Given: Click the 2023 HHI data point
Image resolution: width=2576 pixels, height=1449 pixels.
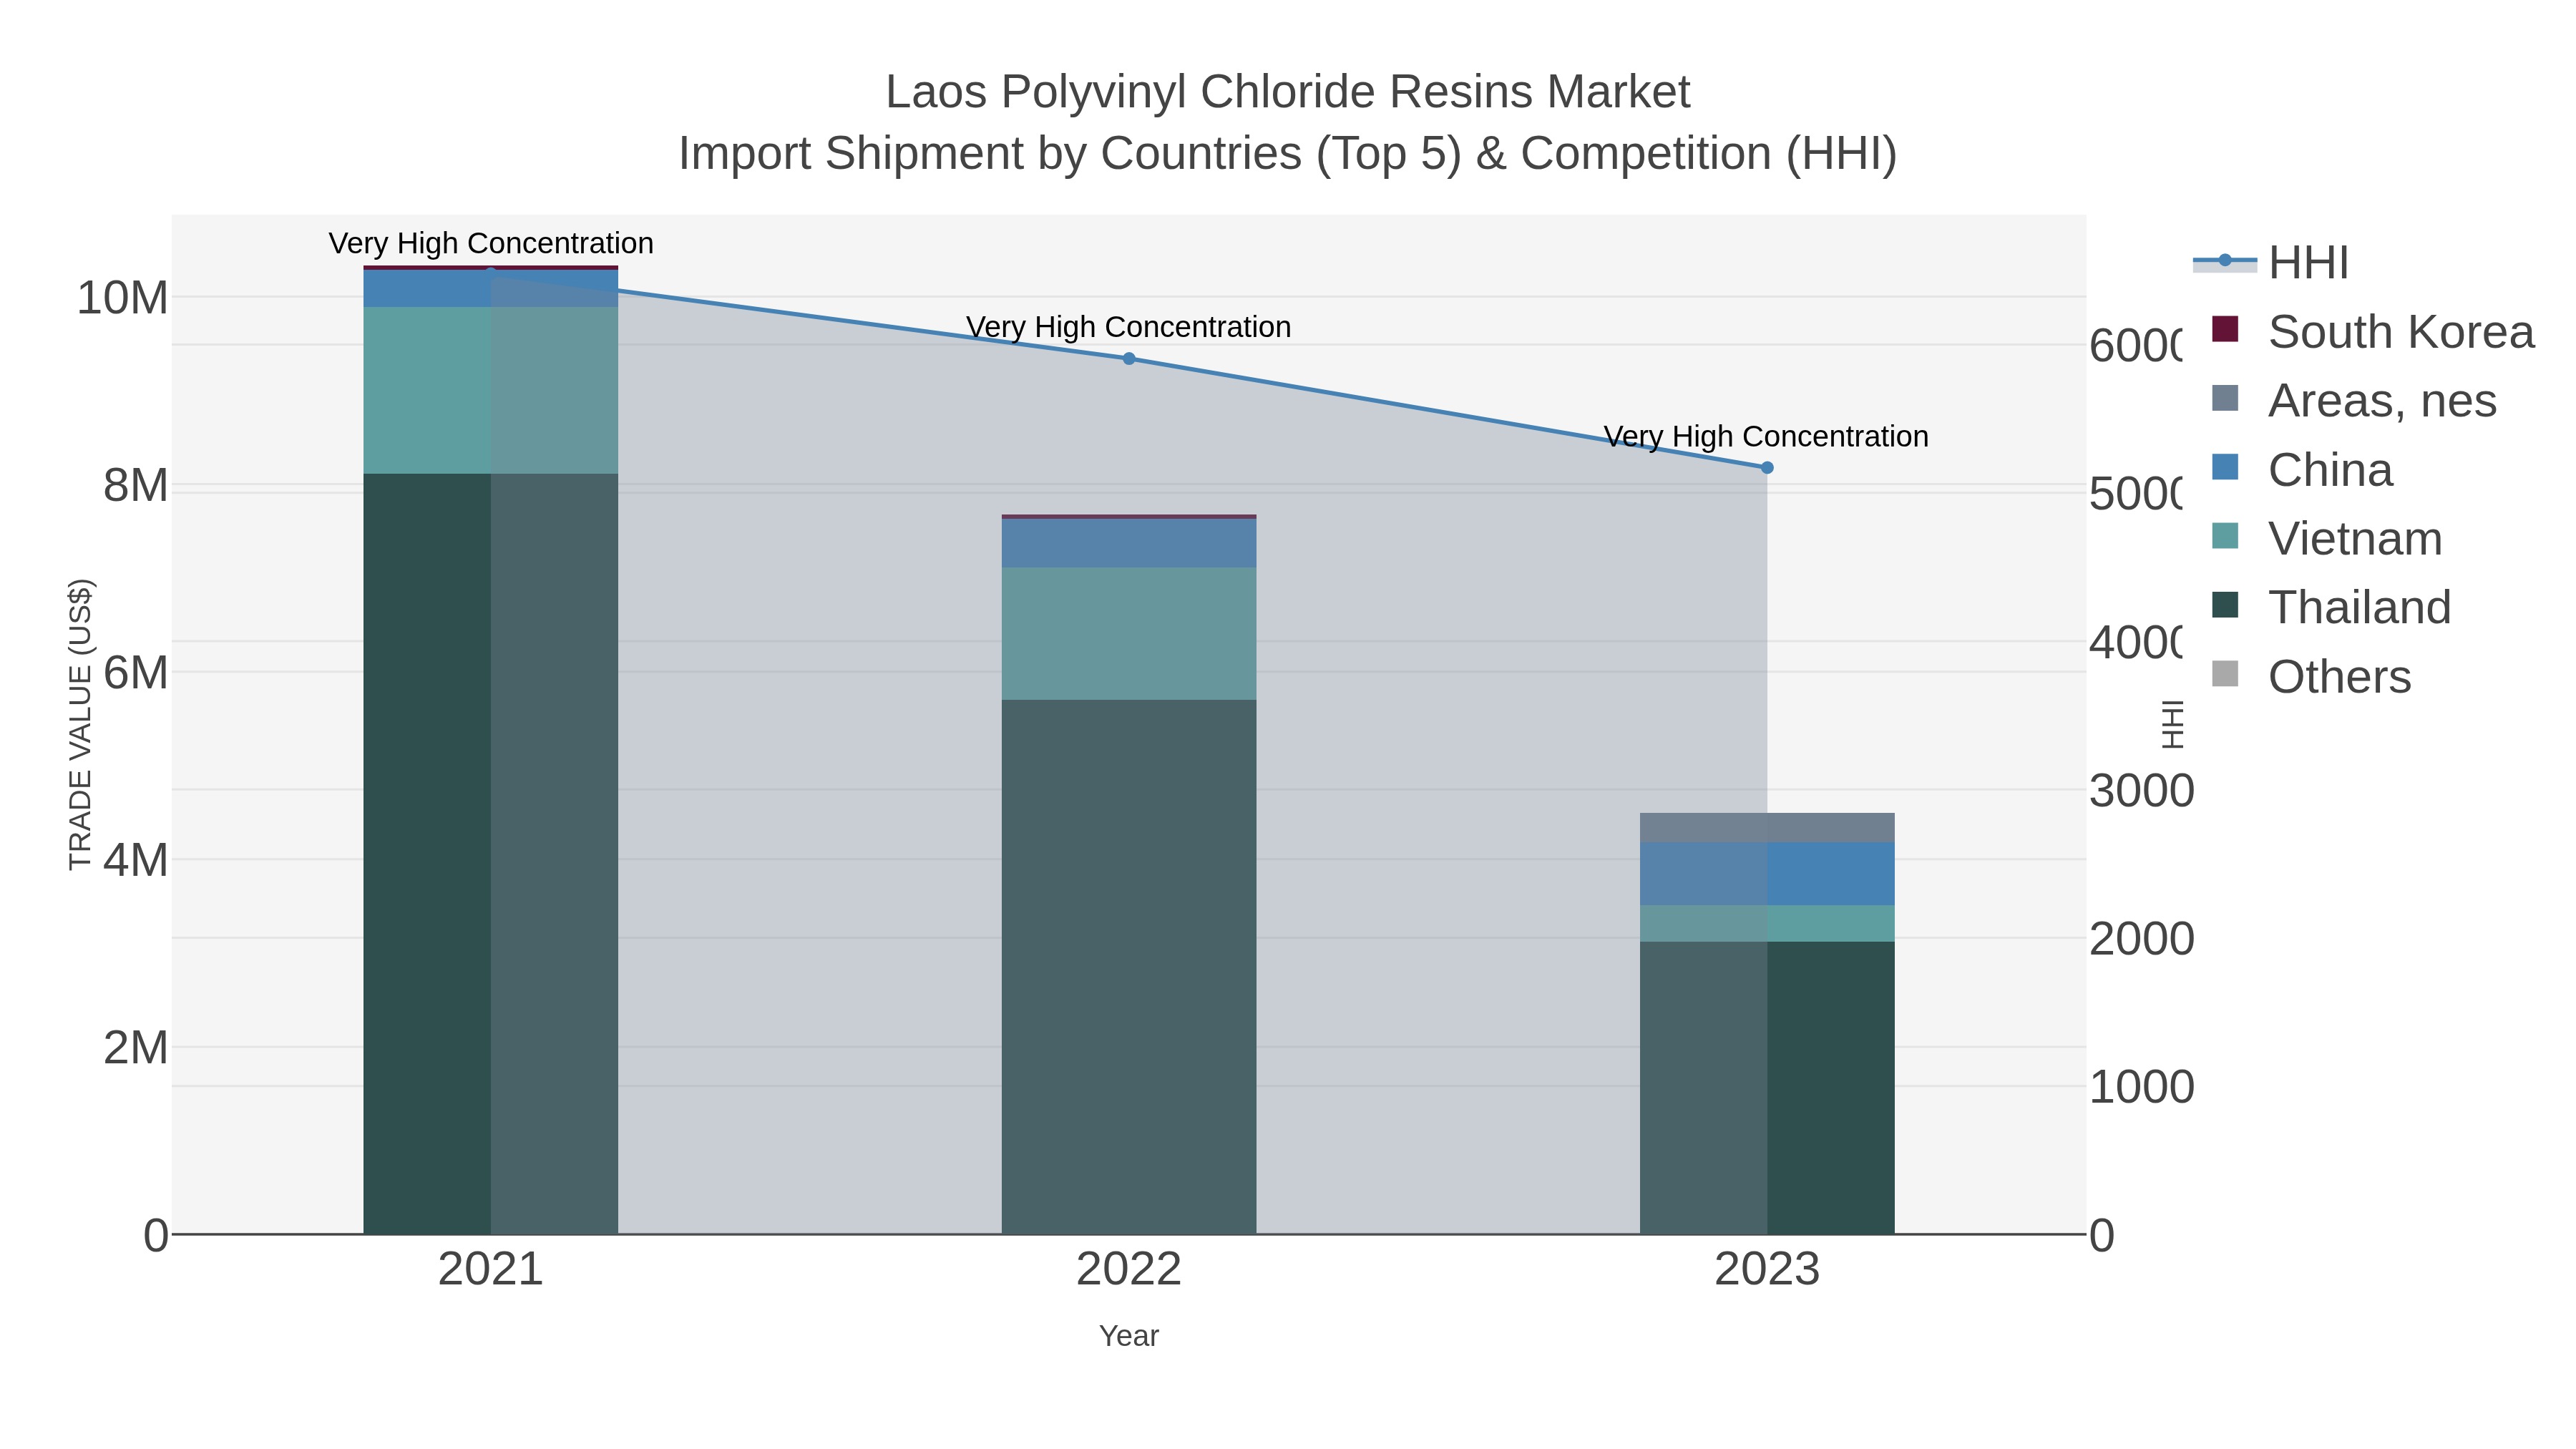Looking at the screenshot, I should pos(1767,467).
